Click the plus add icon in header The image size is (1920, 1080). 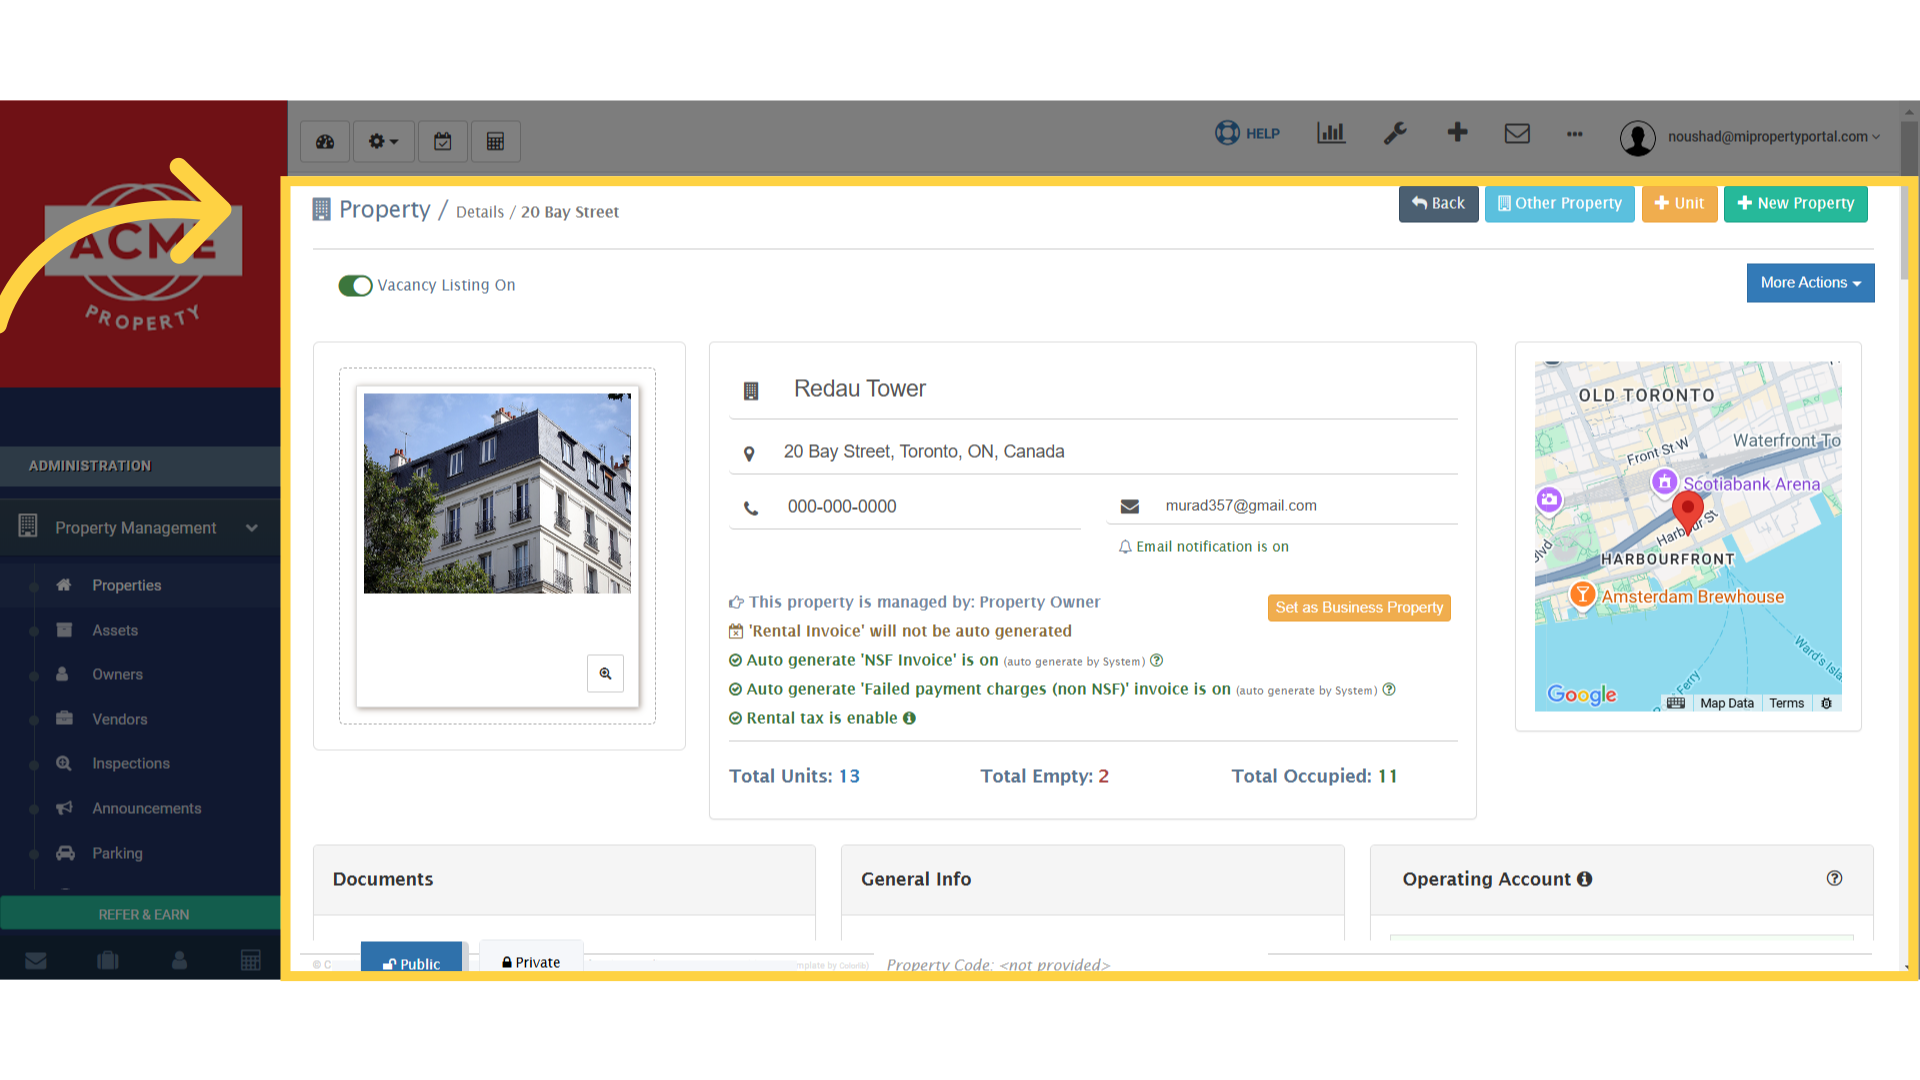(1457, 132)
